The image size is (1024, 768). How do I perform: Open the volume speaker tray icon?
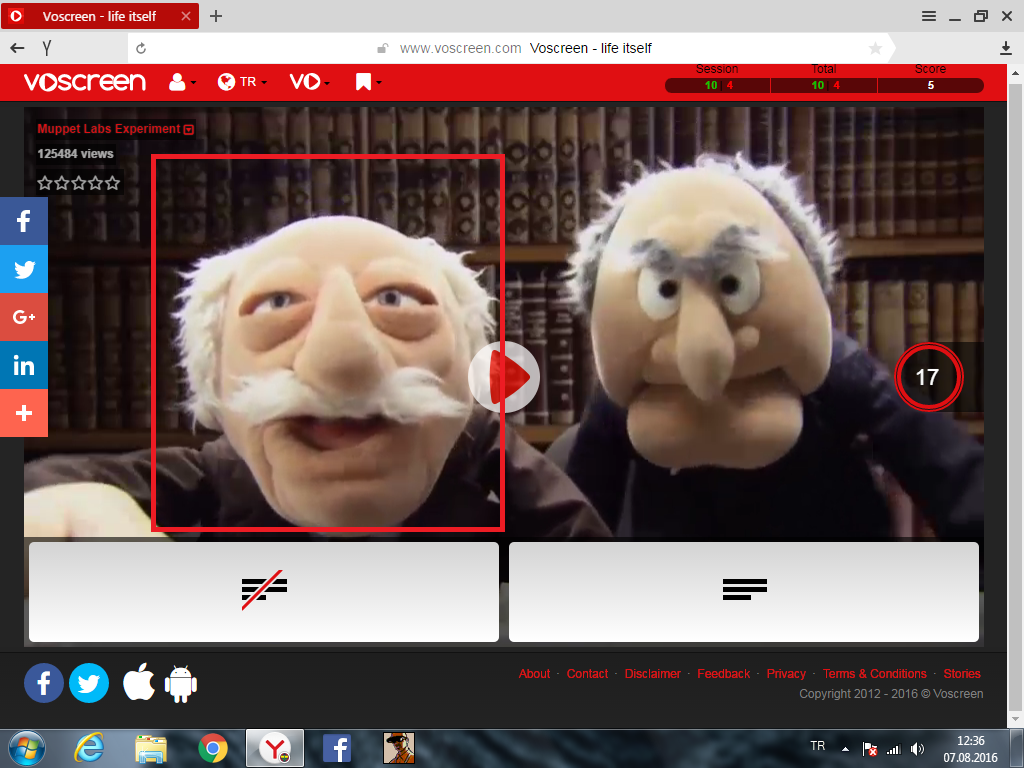pyautogui.click(x=918, y=749)
